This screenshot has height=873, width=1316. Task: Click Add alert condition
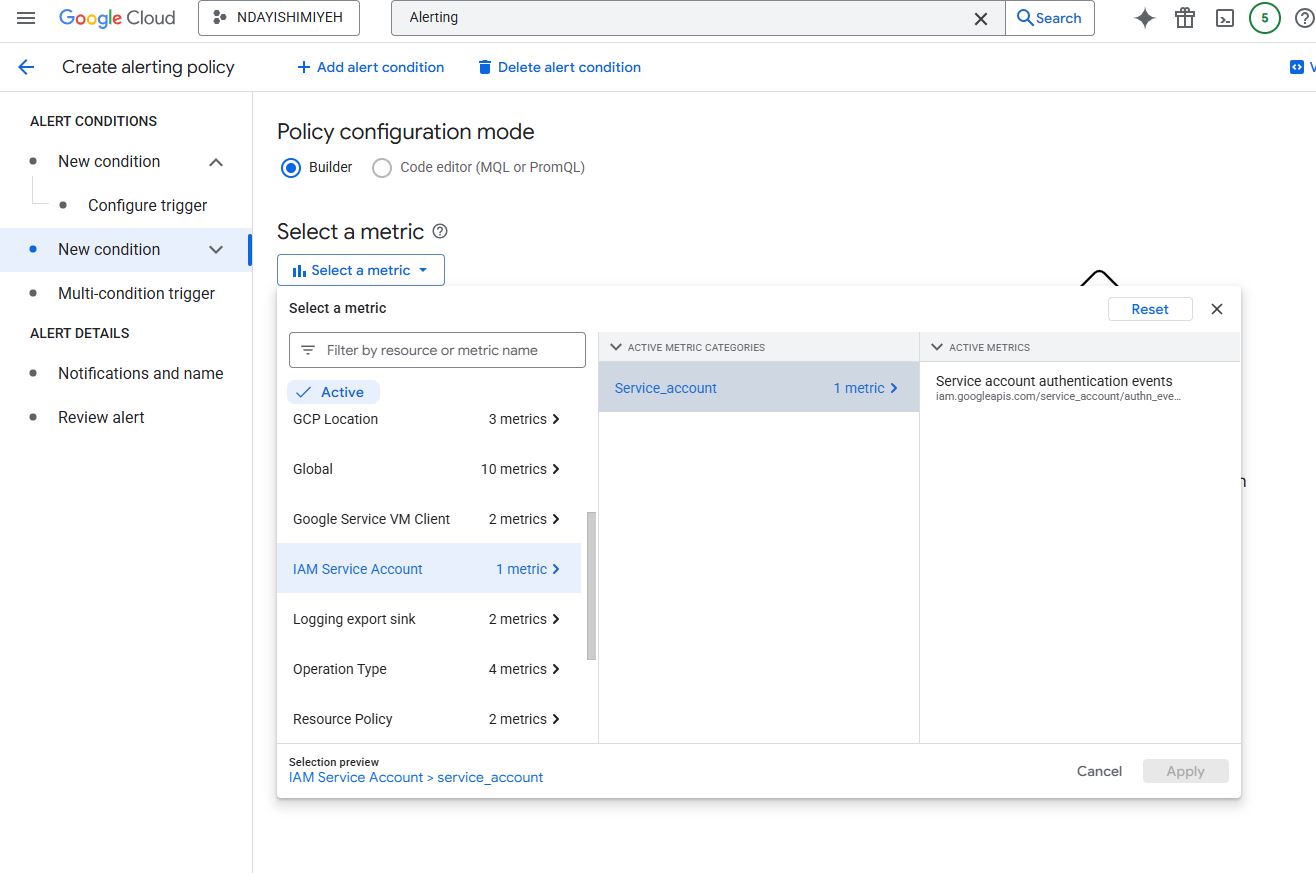pos(370,67)
